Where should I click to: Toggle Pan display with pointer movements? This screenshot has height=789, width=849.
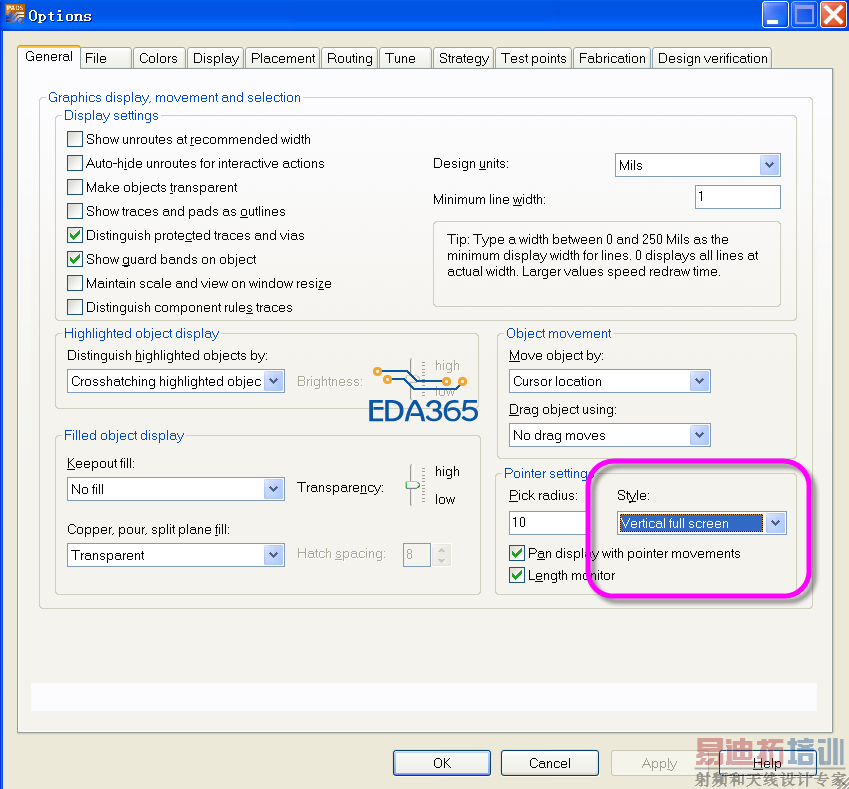click(x=517, y=553)
